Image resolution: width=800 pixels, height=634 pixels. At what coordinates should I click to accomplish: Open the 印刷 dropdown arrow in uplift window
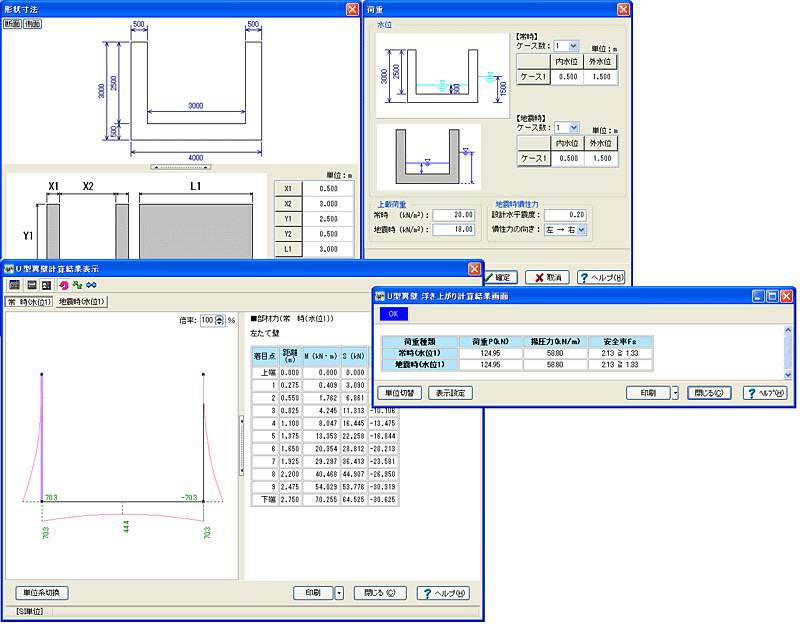click(x=676, y=393)
